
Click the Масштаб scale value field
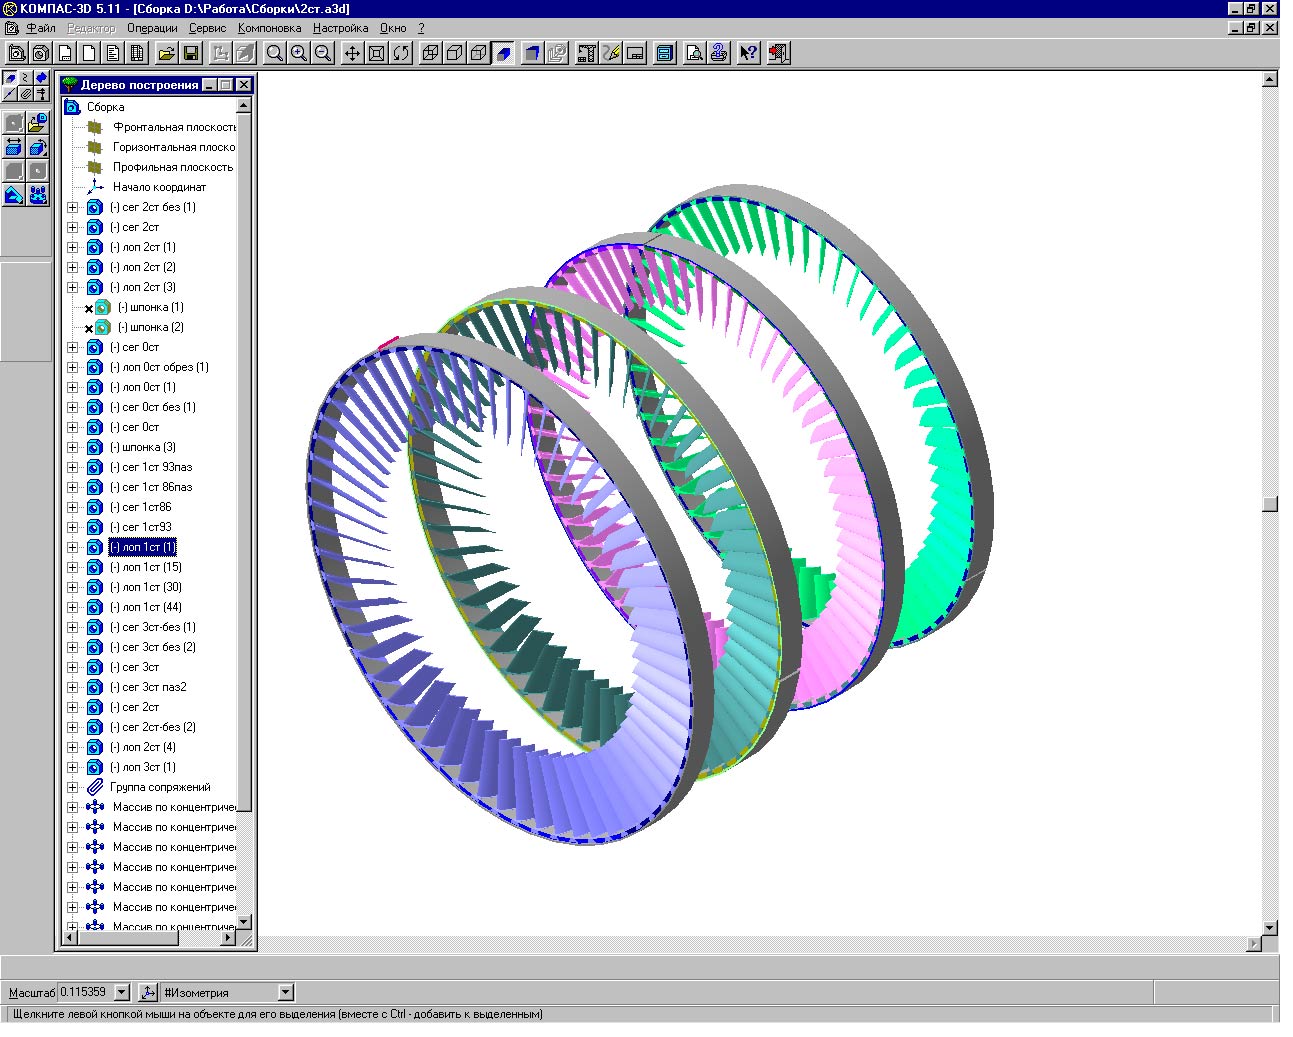[84, 992]
